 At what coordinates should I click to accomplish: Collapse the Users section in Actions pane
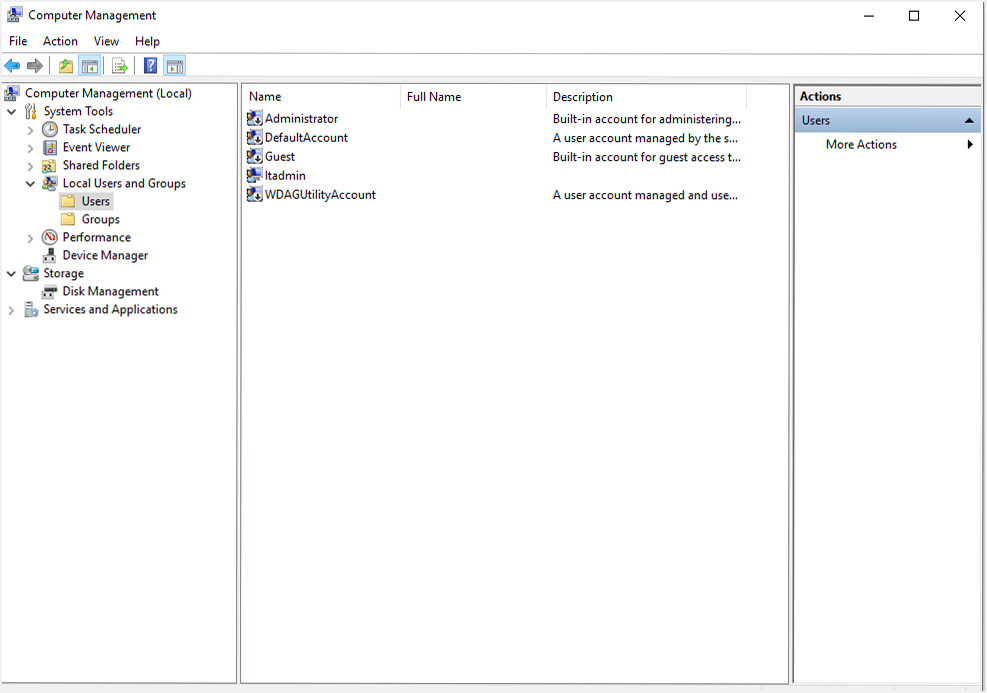tap(969, 119)
